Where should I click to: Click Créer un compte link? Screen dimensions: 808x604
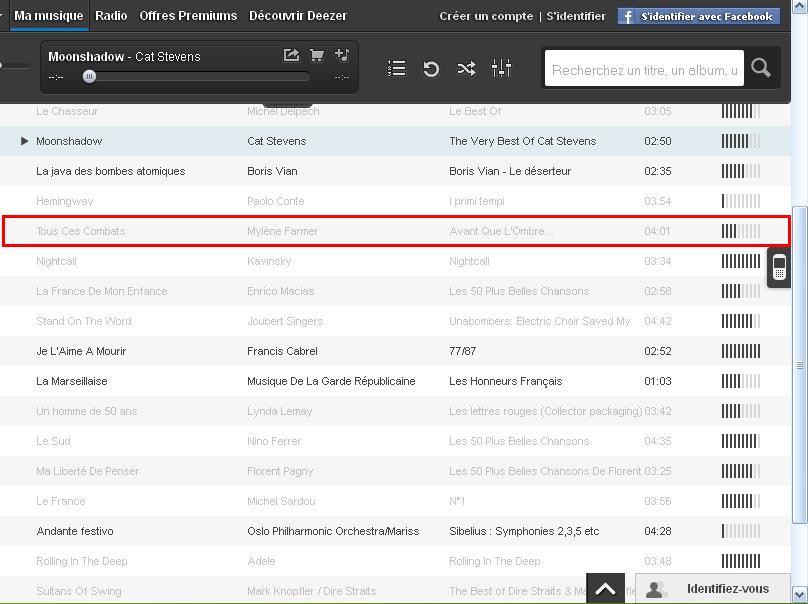(486, 16)
